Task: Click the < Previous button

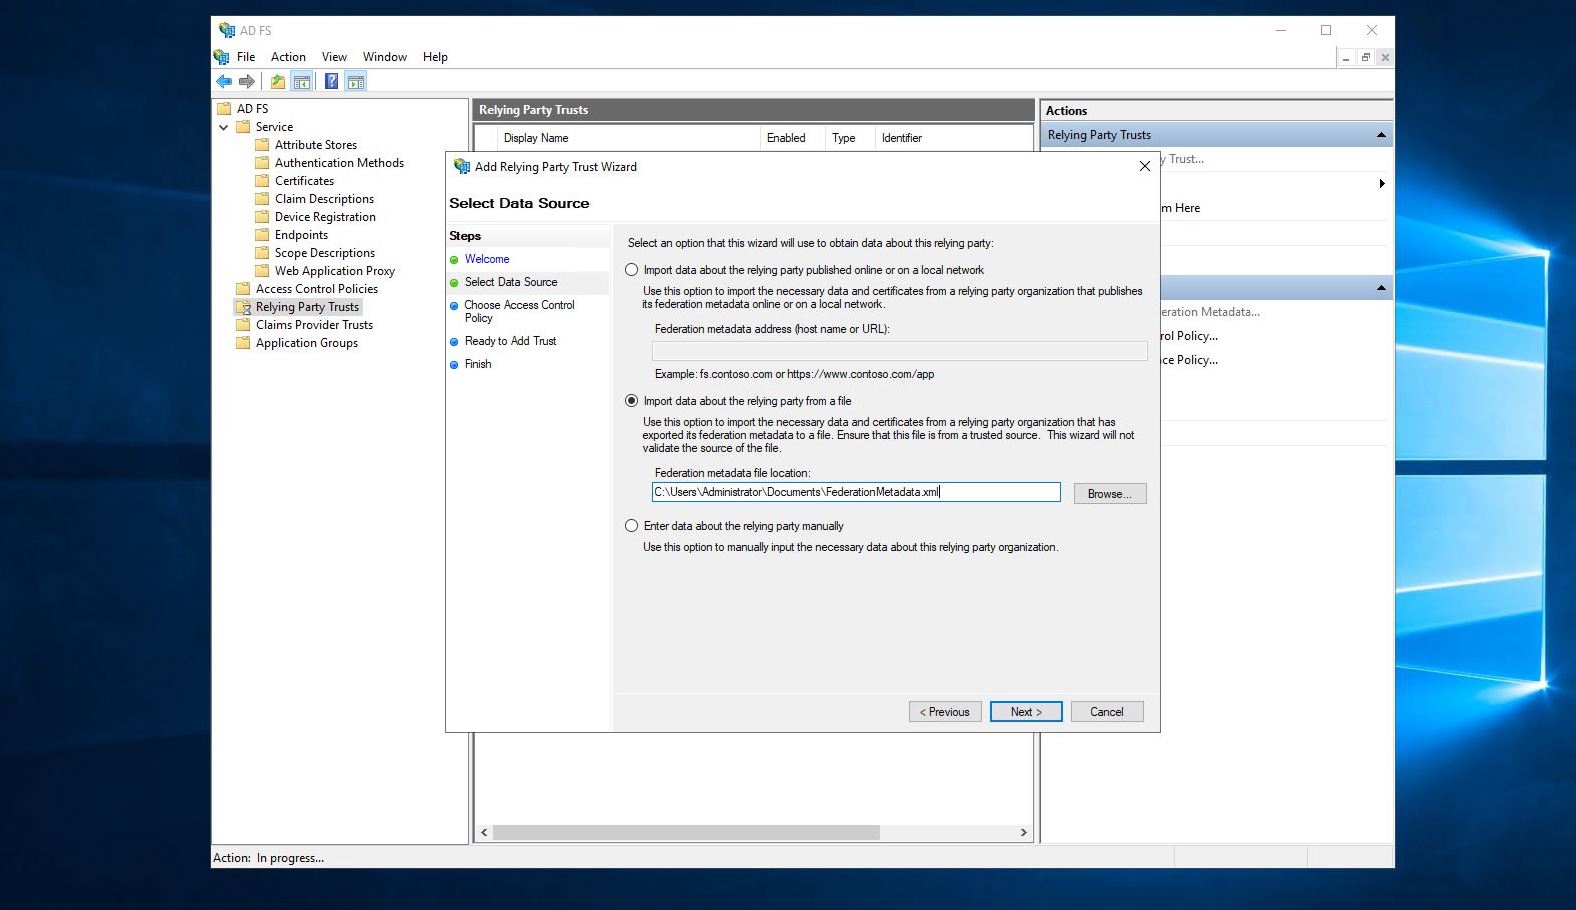Action: [x=945, y=712]
